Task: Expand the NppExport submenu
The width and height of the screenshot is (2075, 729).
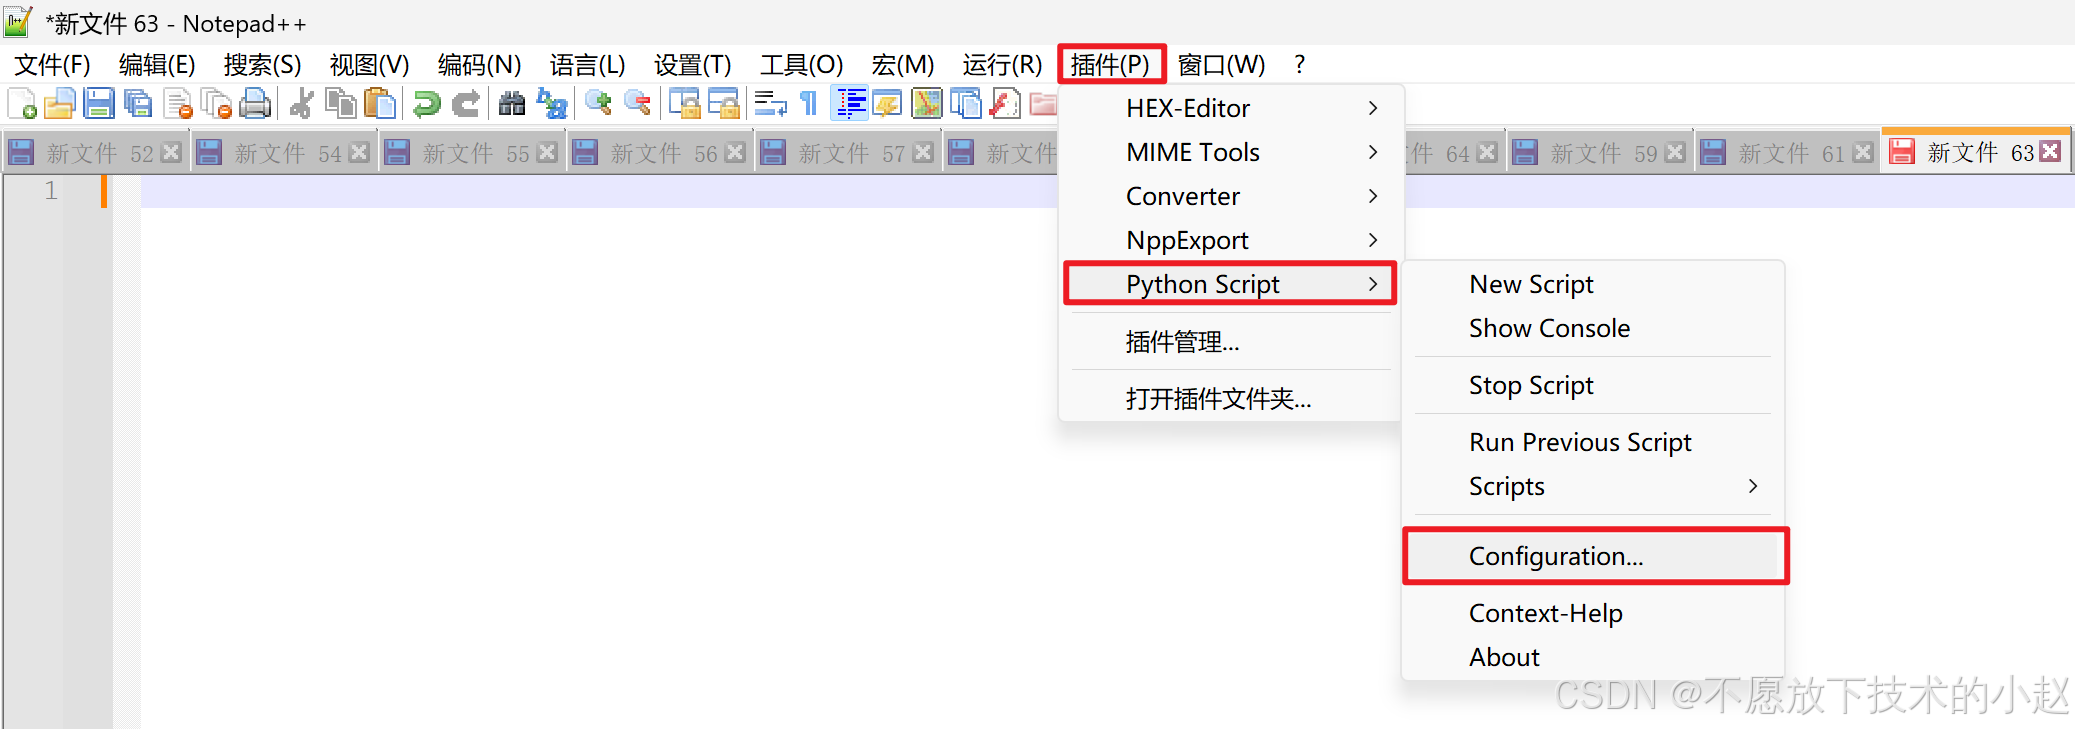Action: (x=1231, y=240)
